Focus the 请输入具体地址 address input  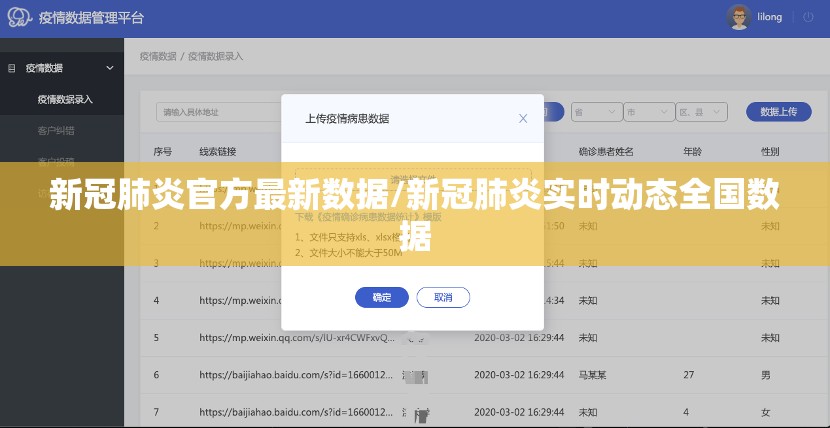219,112
